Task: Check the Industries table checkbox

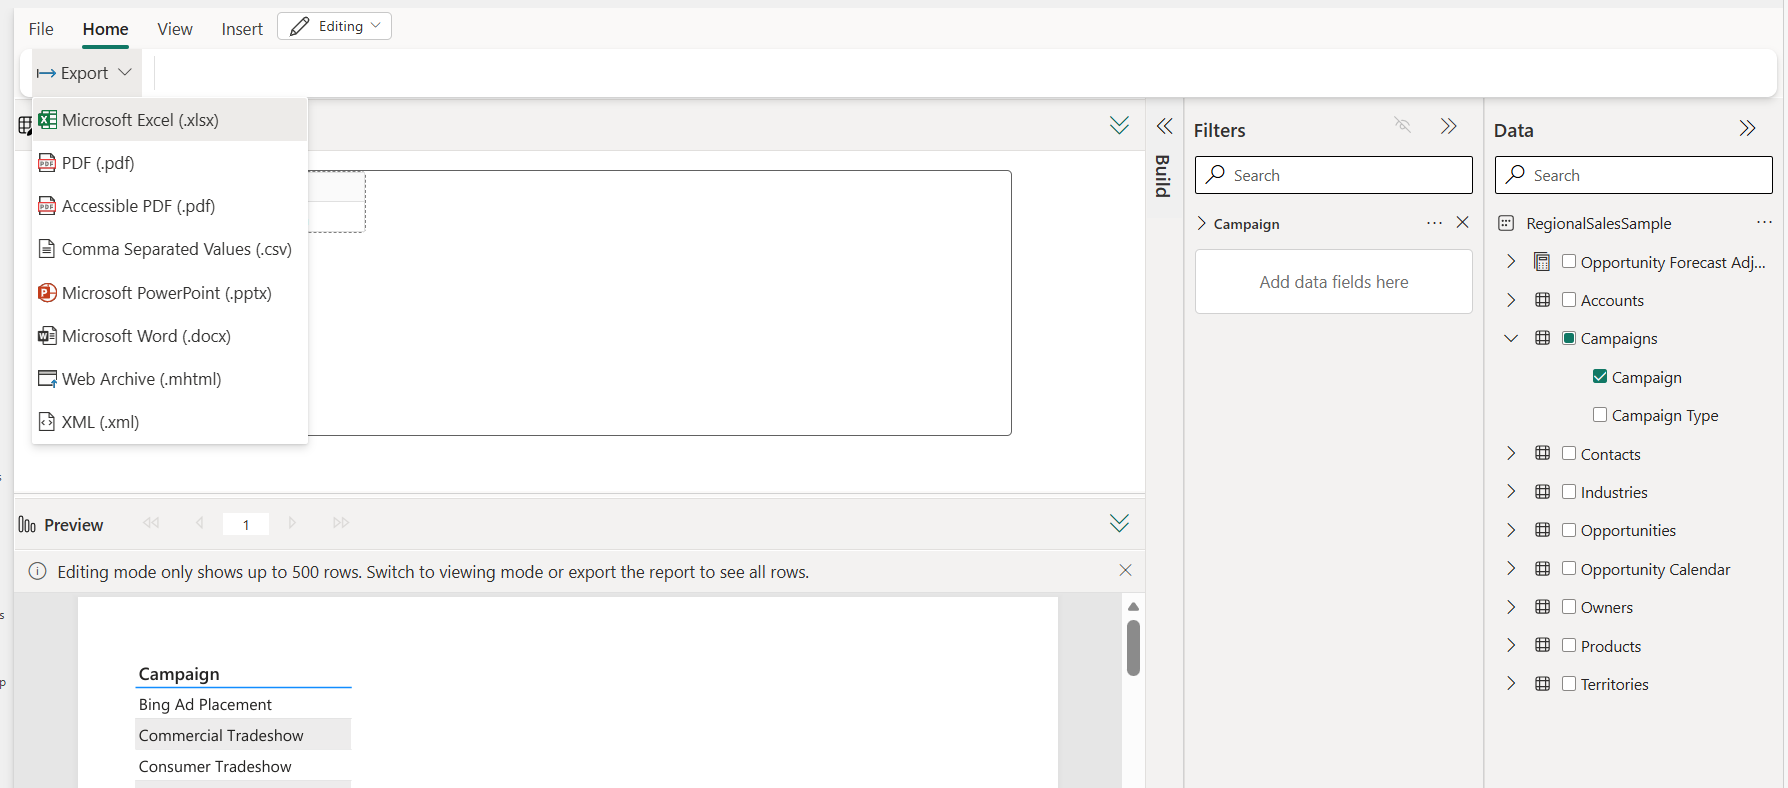Action: (x=1569, y=491)
